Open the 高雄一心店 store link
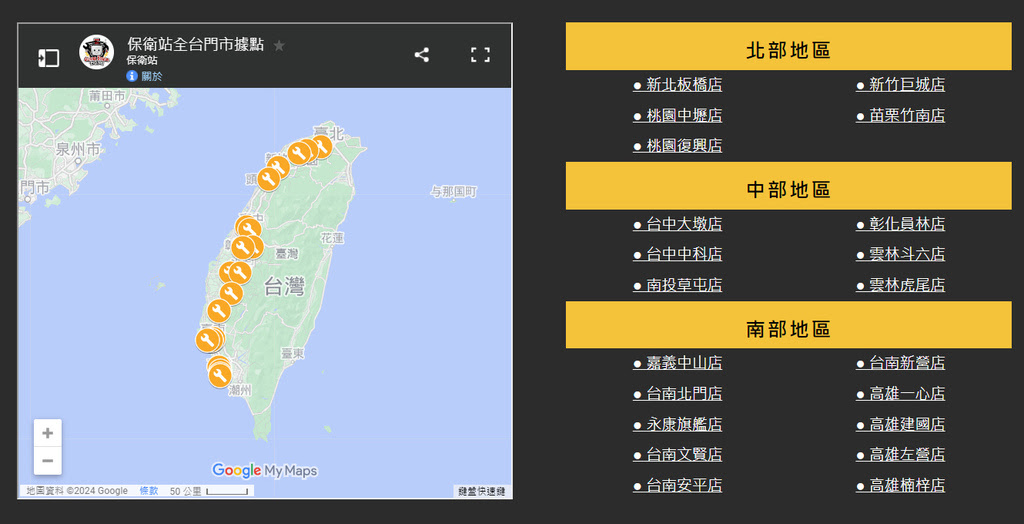 (901, 393)
